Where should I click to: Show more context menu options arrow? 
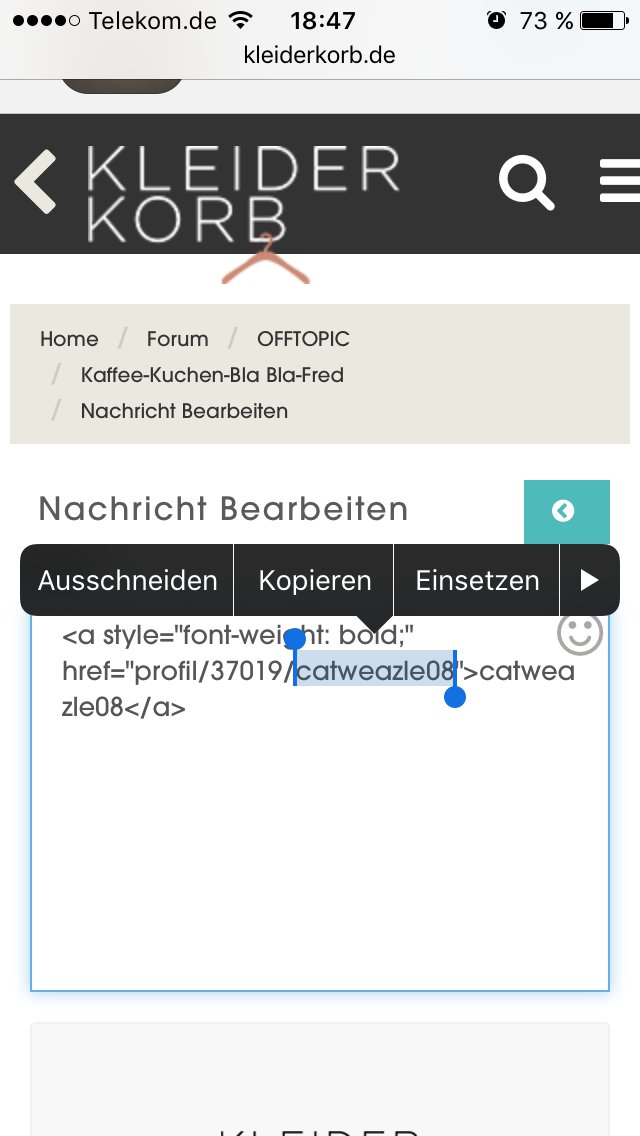coord(589,580)
